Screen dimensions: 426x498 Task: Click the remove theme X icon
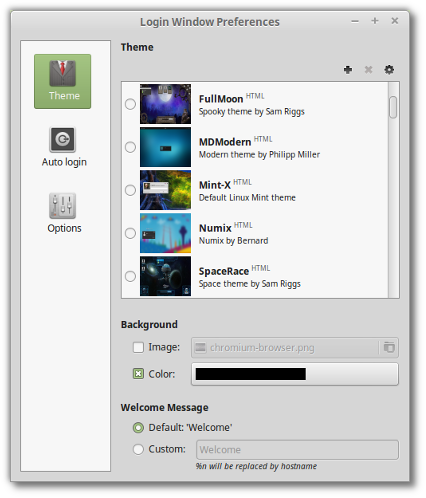pos(368,70)
